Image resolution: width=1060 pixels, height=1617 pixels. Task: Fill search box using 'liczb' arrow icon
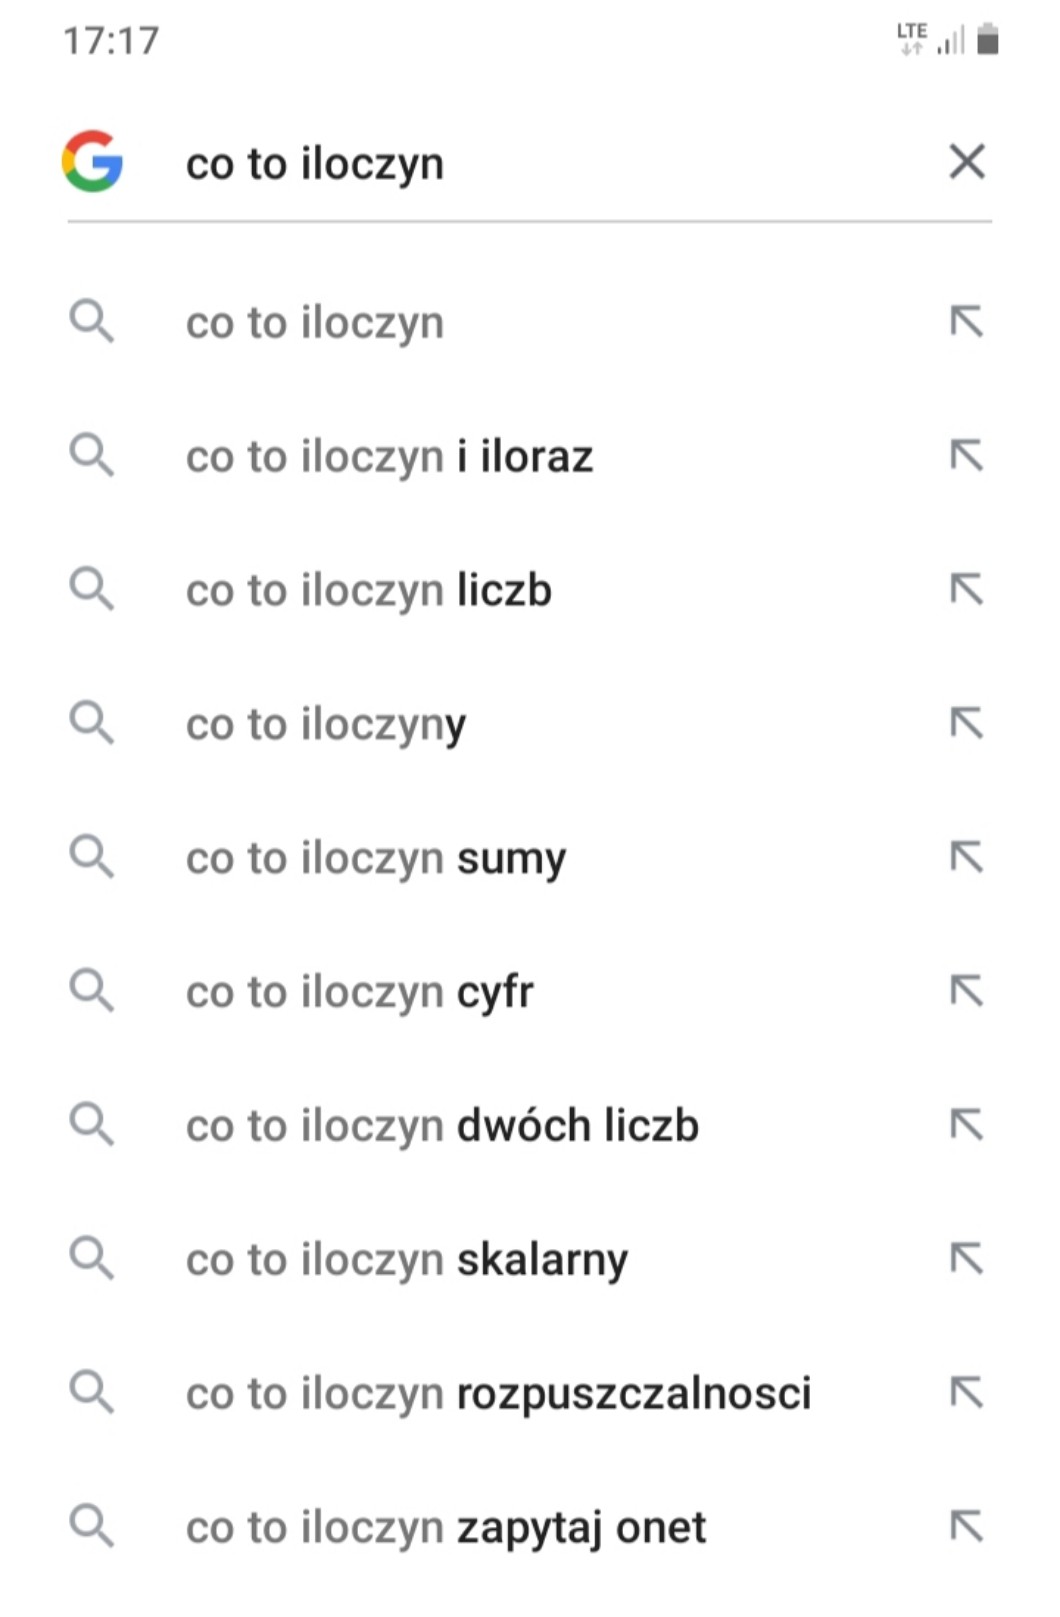pos(966,590)
